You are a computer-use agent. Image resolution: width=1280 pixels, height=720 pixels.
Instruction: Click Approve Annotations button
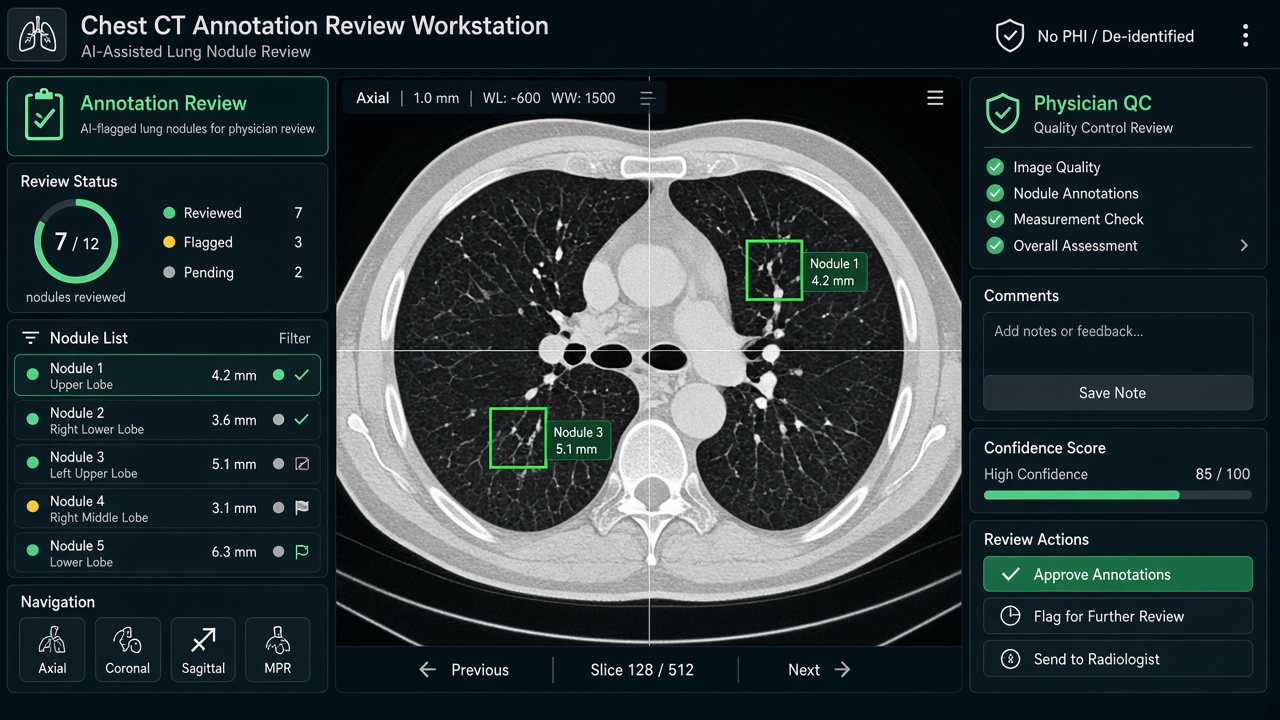coord(1118,574)
